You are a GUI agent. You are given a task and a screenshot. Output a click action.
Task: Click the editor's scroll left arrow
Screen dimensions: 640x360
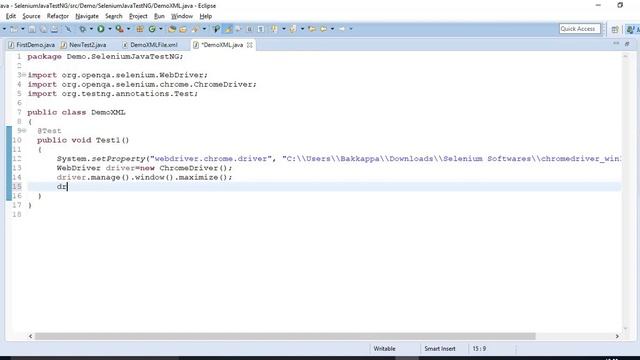click(30, 336)
